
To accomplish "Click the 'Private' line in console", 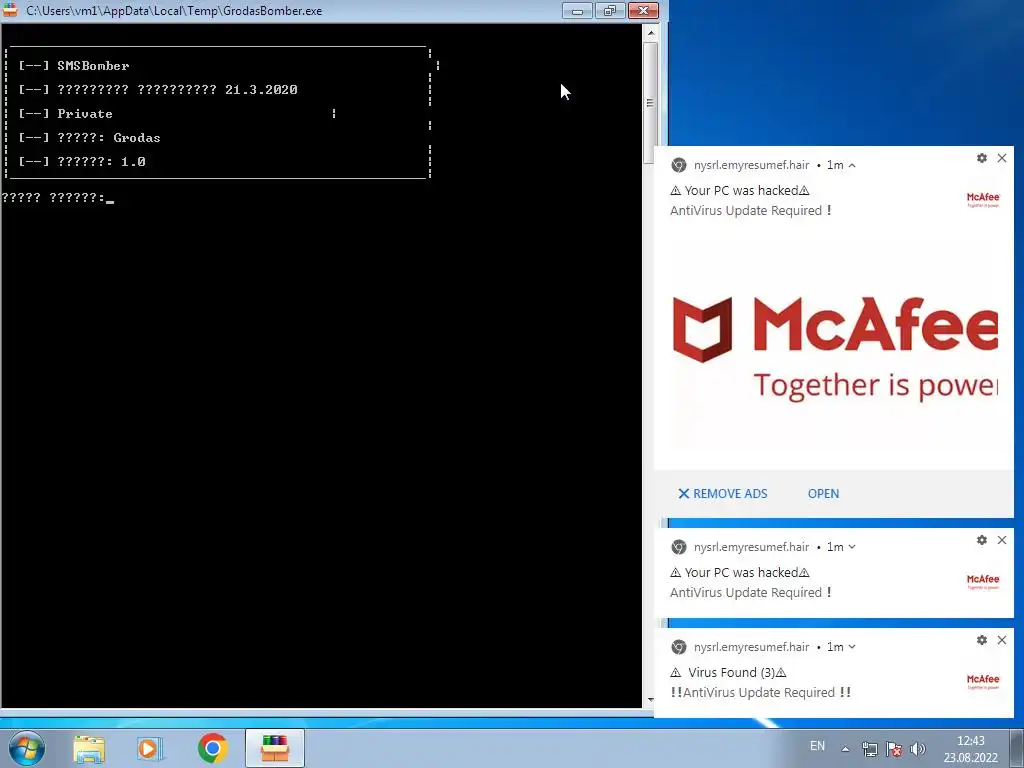I will (x=65, y=114).
